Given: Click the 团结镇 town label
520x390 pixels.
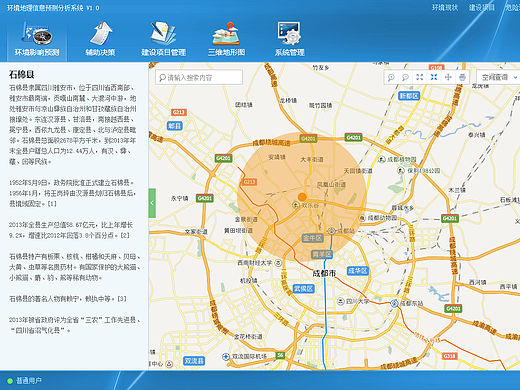Looking at the screenshot, I should tap(244, 105).
